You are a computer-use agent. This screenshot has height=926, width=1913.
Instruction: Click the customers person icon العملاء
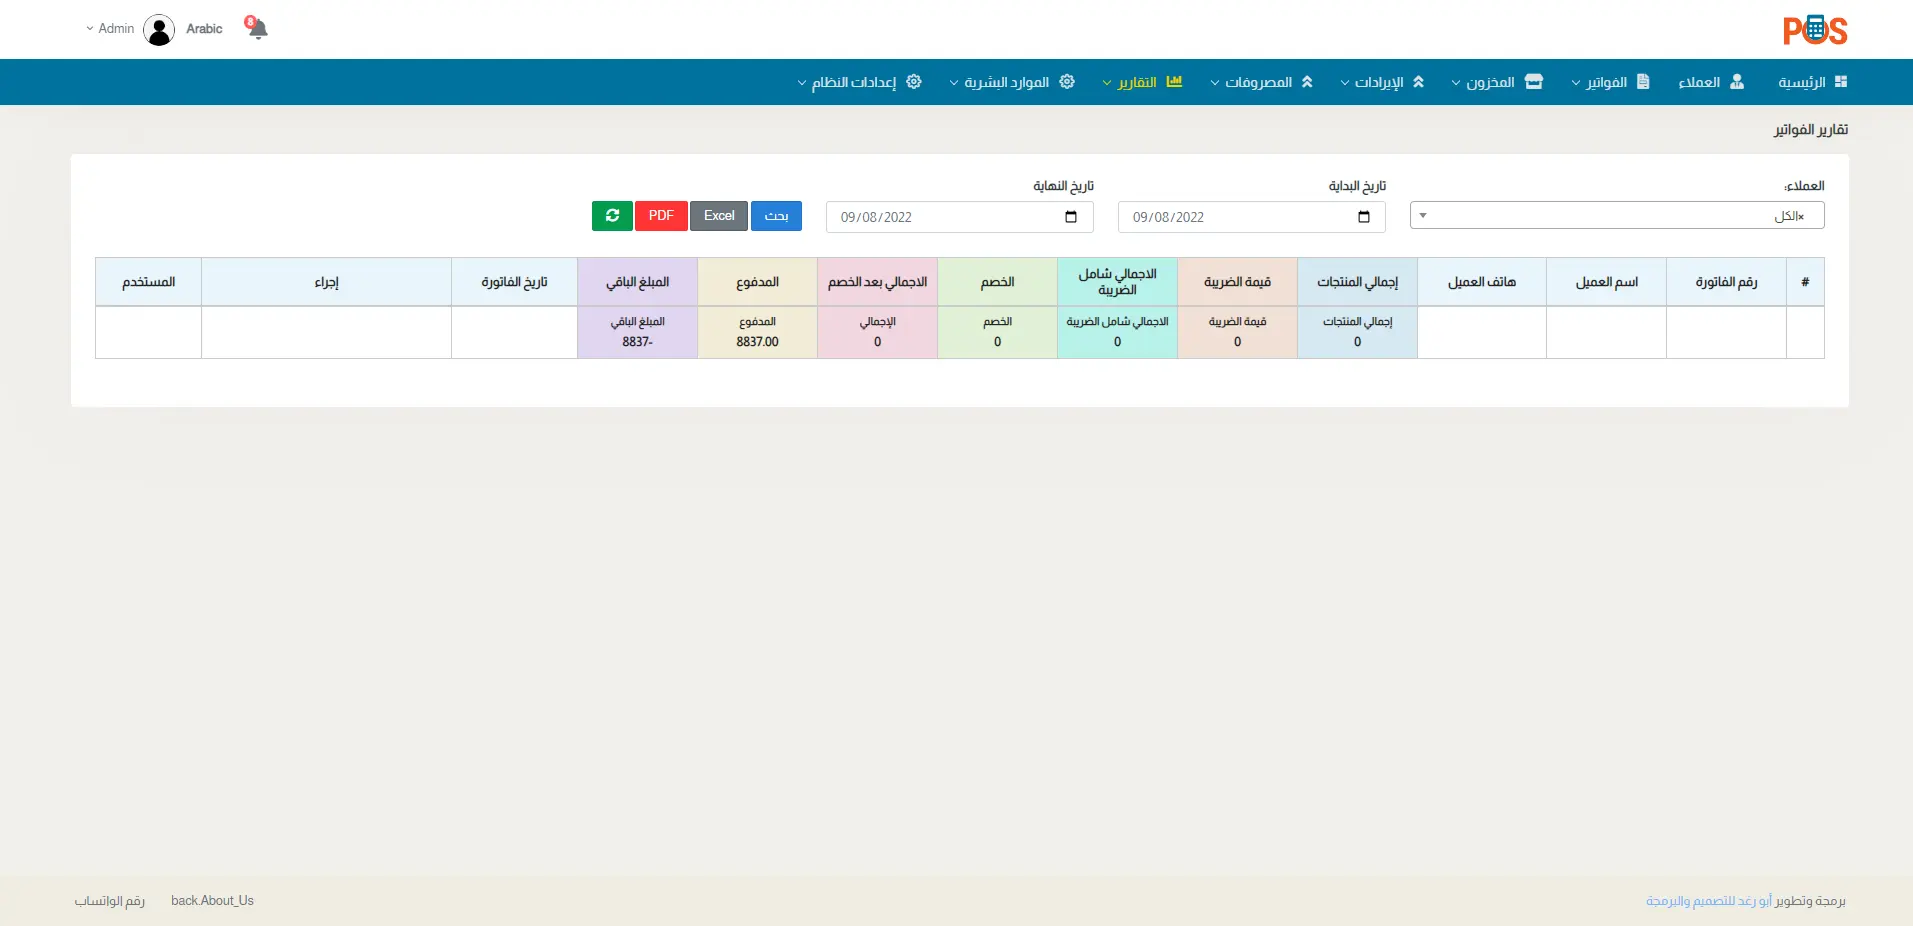[x=1737, y=82]
